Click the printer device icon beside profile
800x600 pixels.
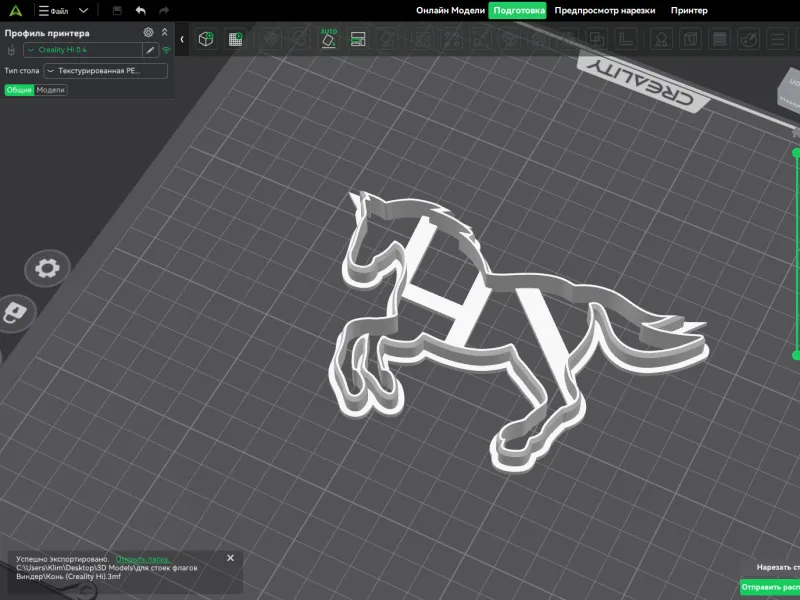point(11,50)
